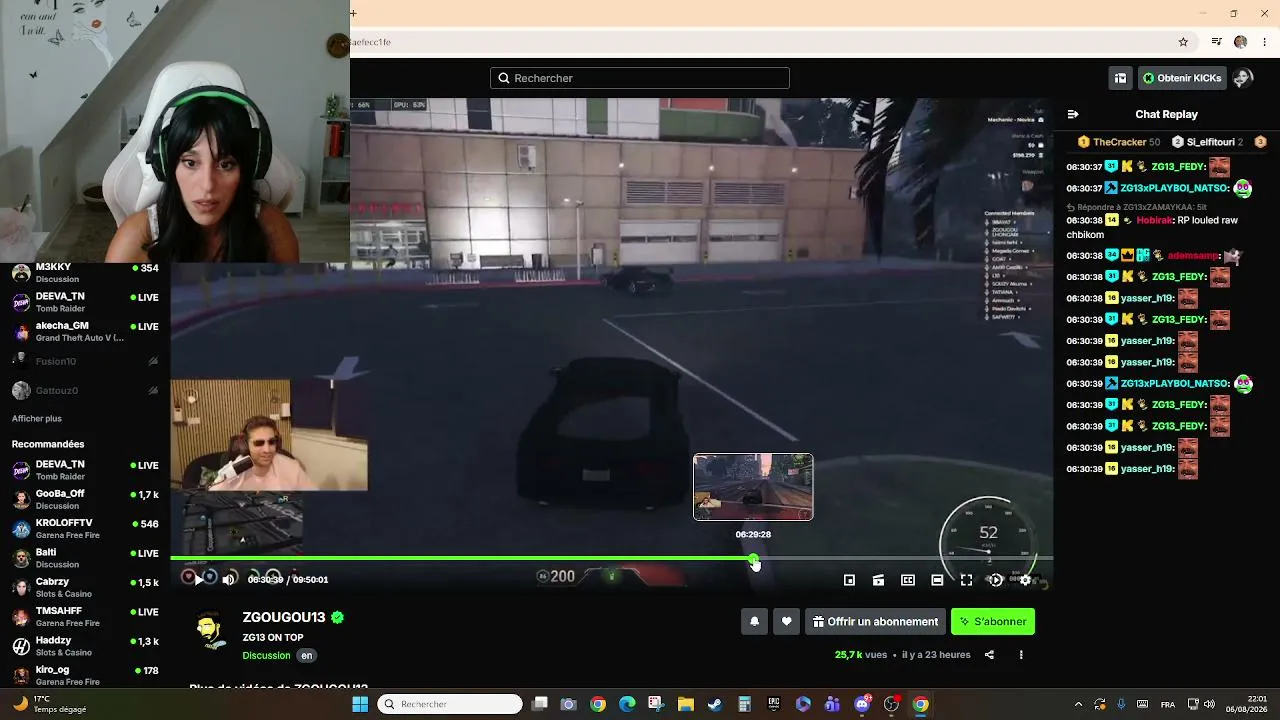Open Chrome media controls icon

1216,42
